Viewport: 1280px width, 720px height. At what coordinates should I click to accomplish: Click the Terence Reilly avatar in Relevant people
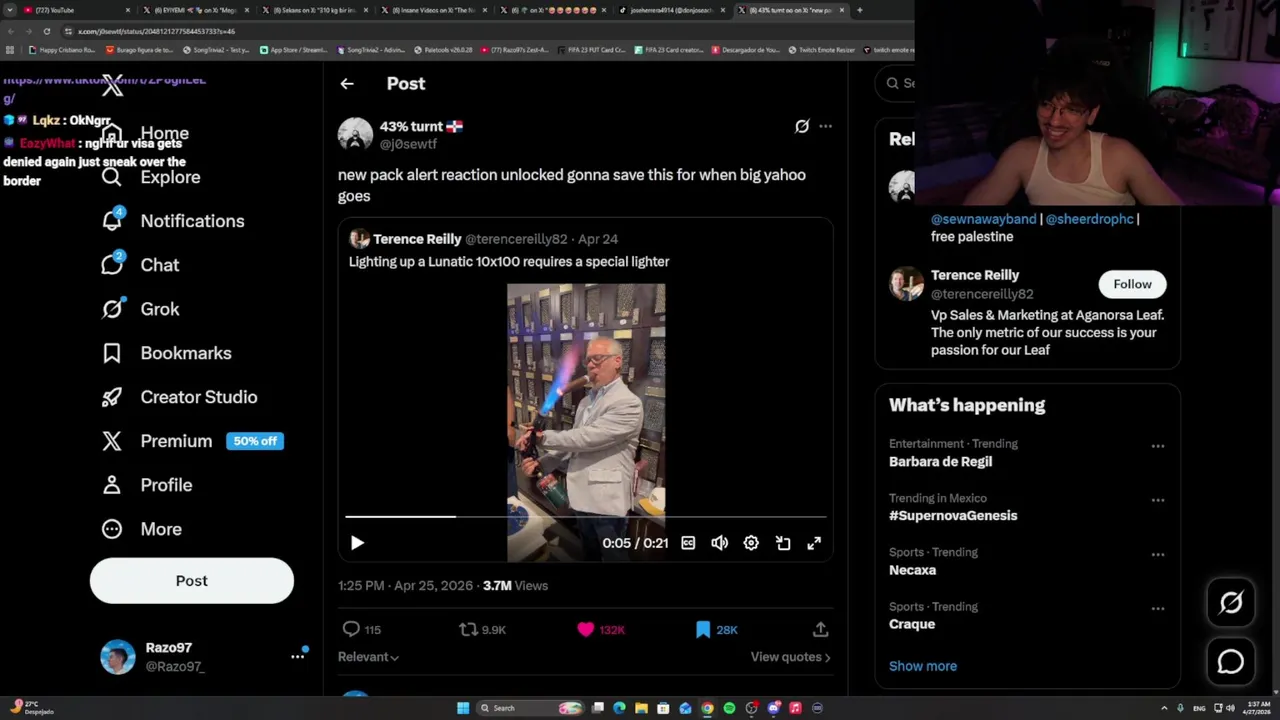906,284
